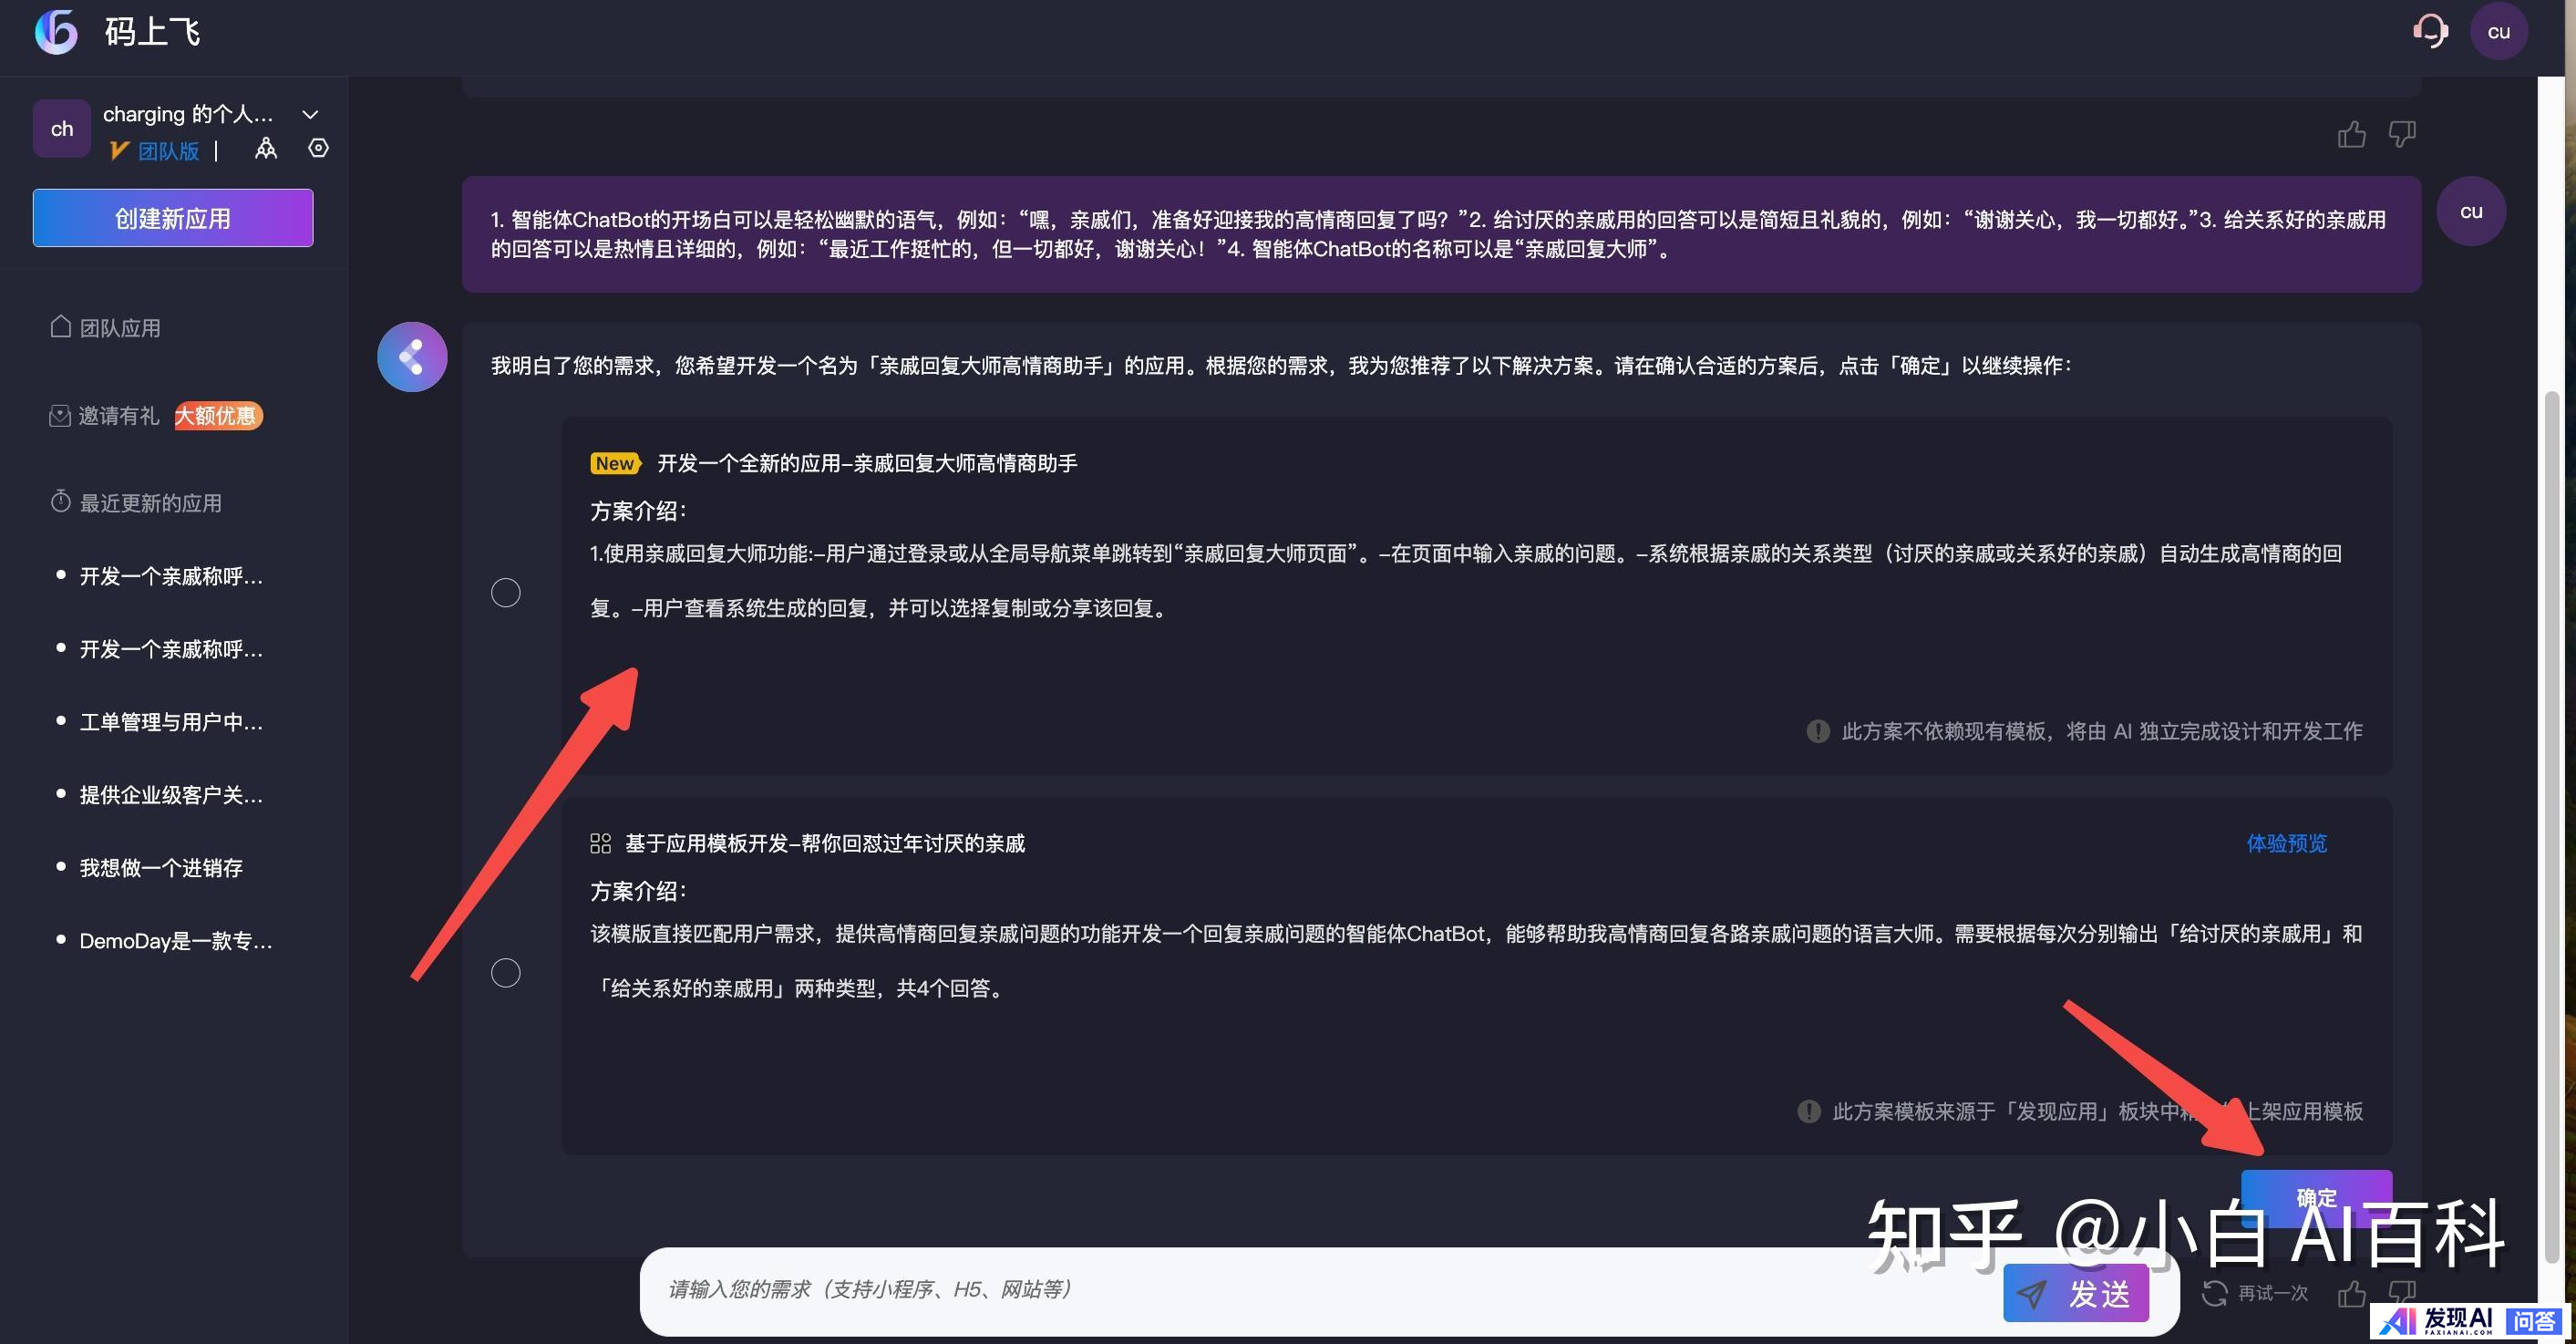The image size is (2576, 1344).
Task: Open the cu user avatar menu
Action: (x=2498, y=31)
